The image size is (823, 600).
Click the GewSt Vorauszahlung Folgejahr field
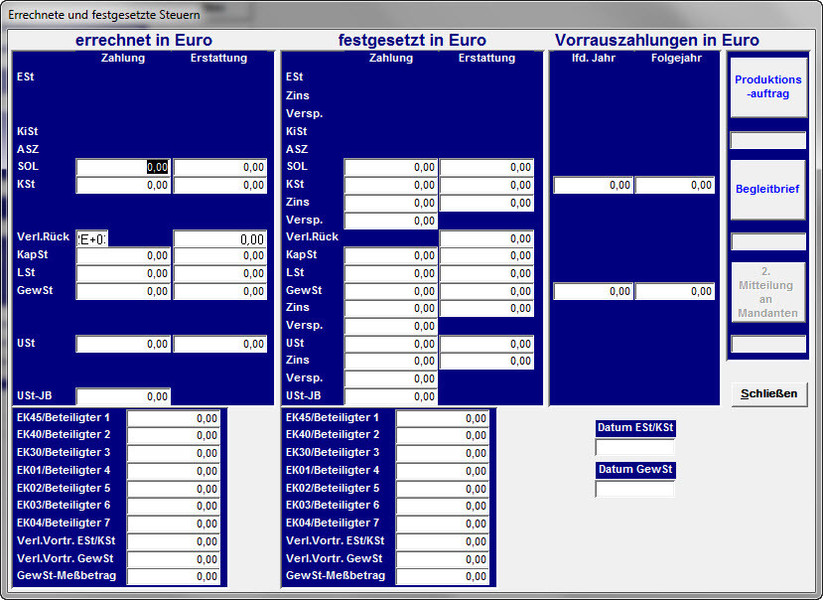coord(675,291)
